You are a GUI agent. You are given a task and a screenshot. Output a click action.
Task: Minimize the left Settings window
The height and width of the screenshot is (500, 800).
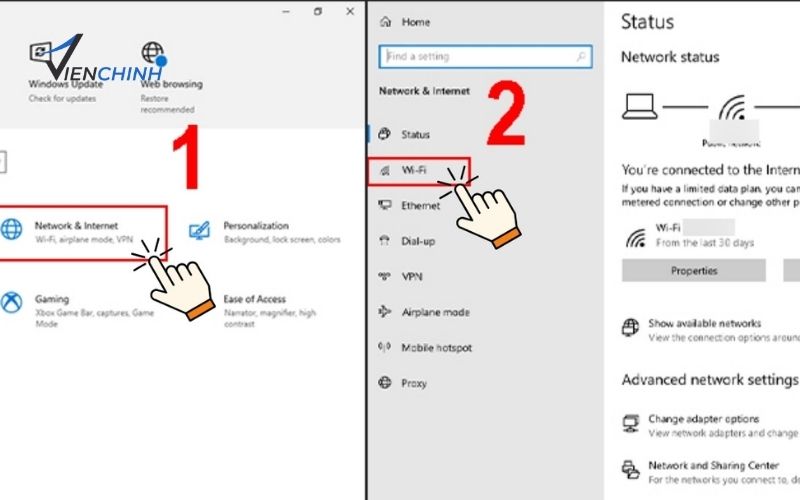click(286, 11)
